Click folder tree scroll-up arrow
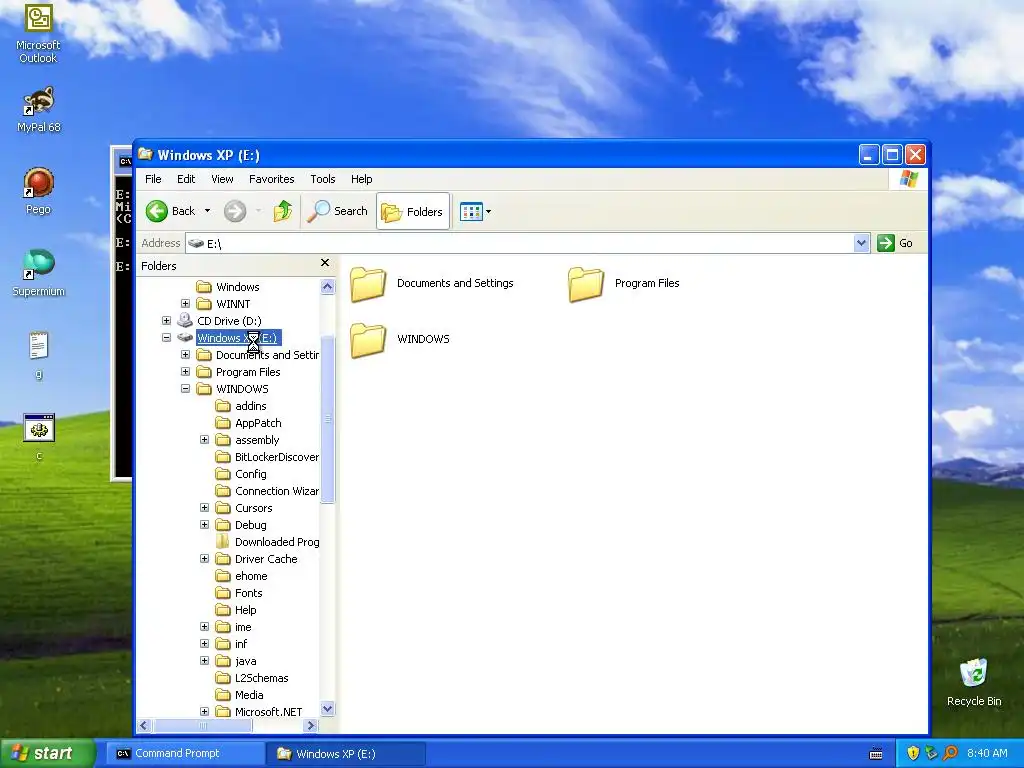The height and width of the screenshot is (768, 1024). click(x=328, y=287)
